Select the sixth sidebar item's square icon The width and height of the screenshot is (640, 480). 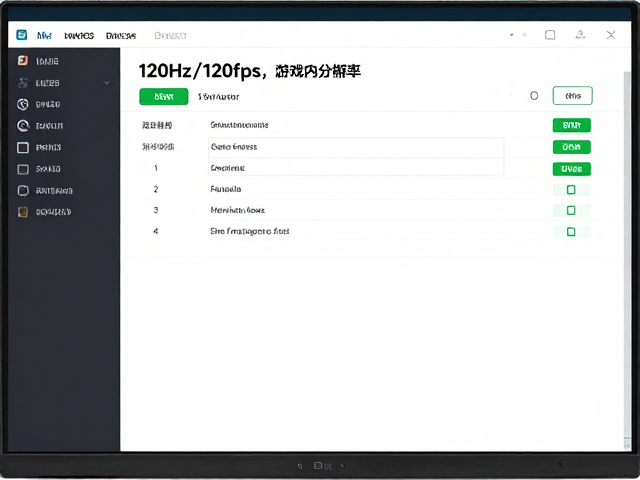click(23, 169)
